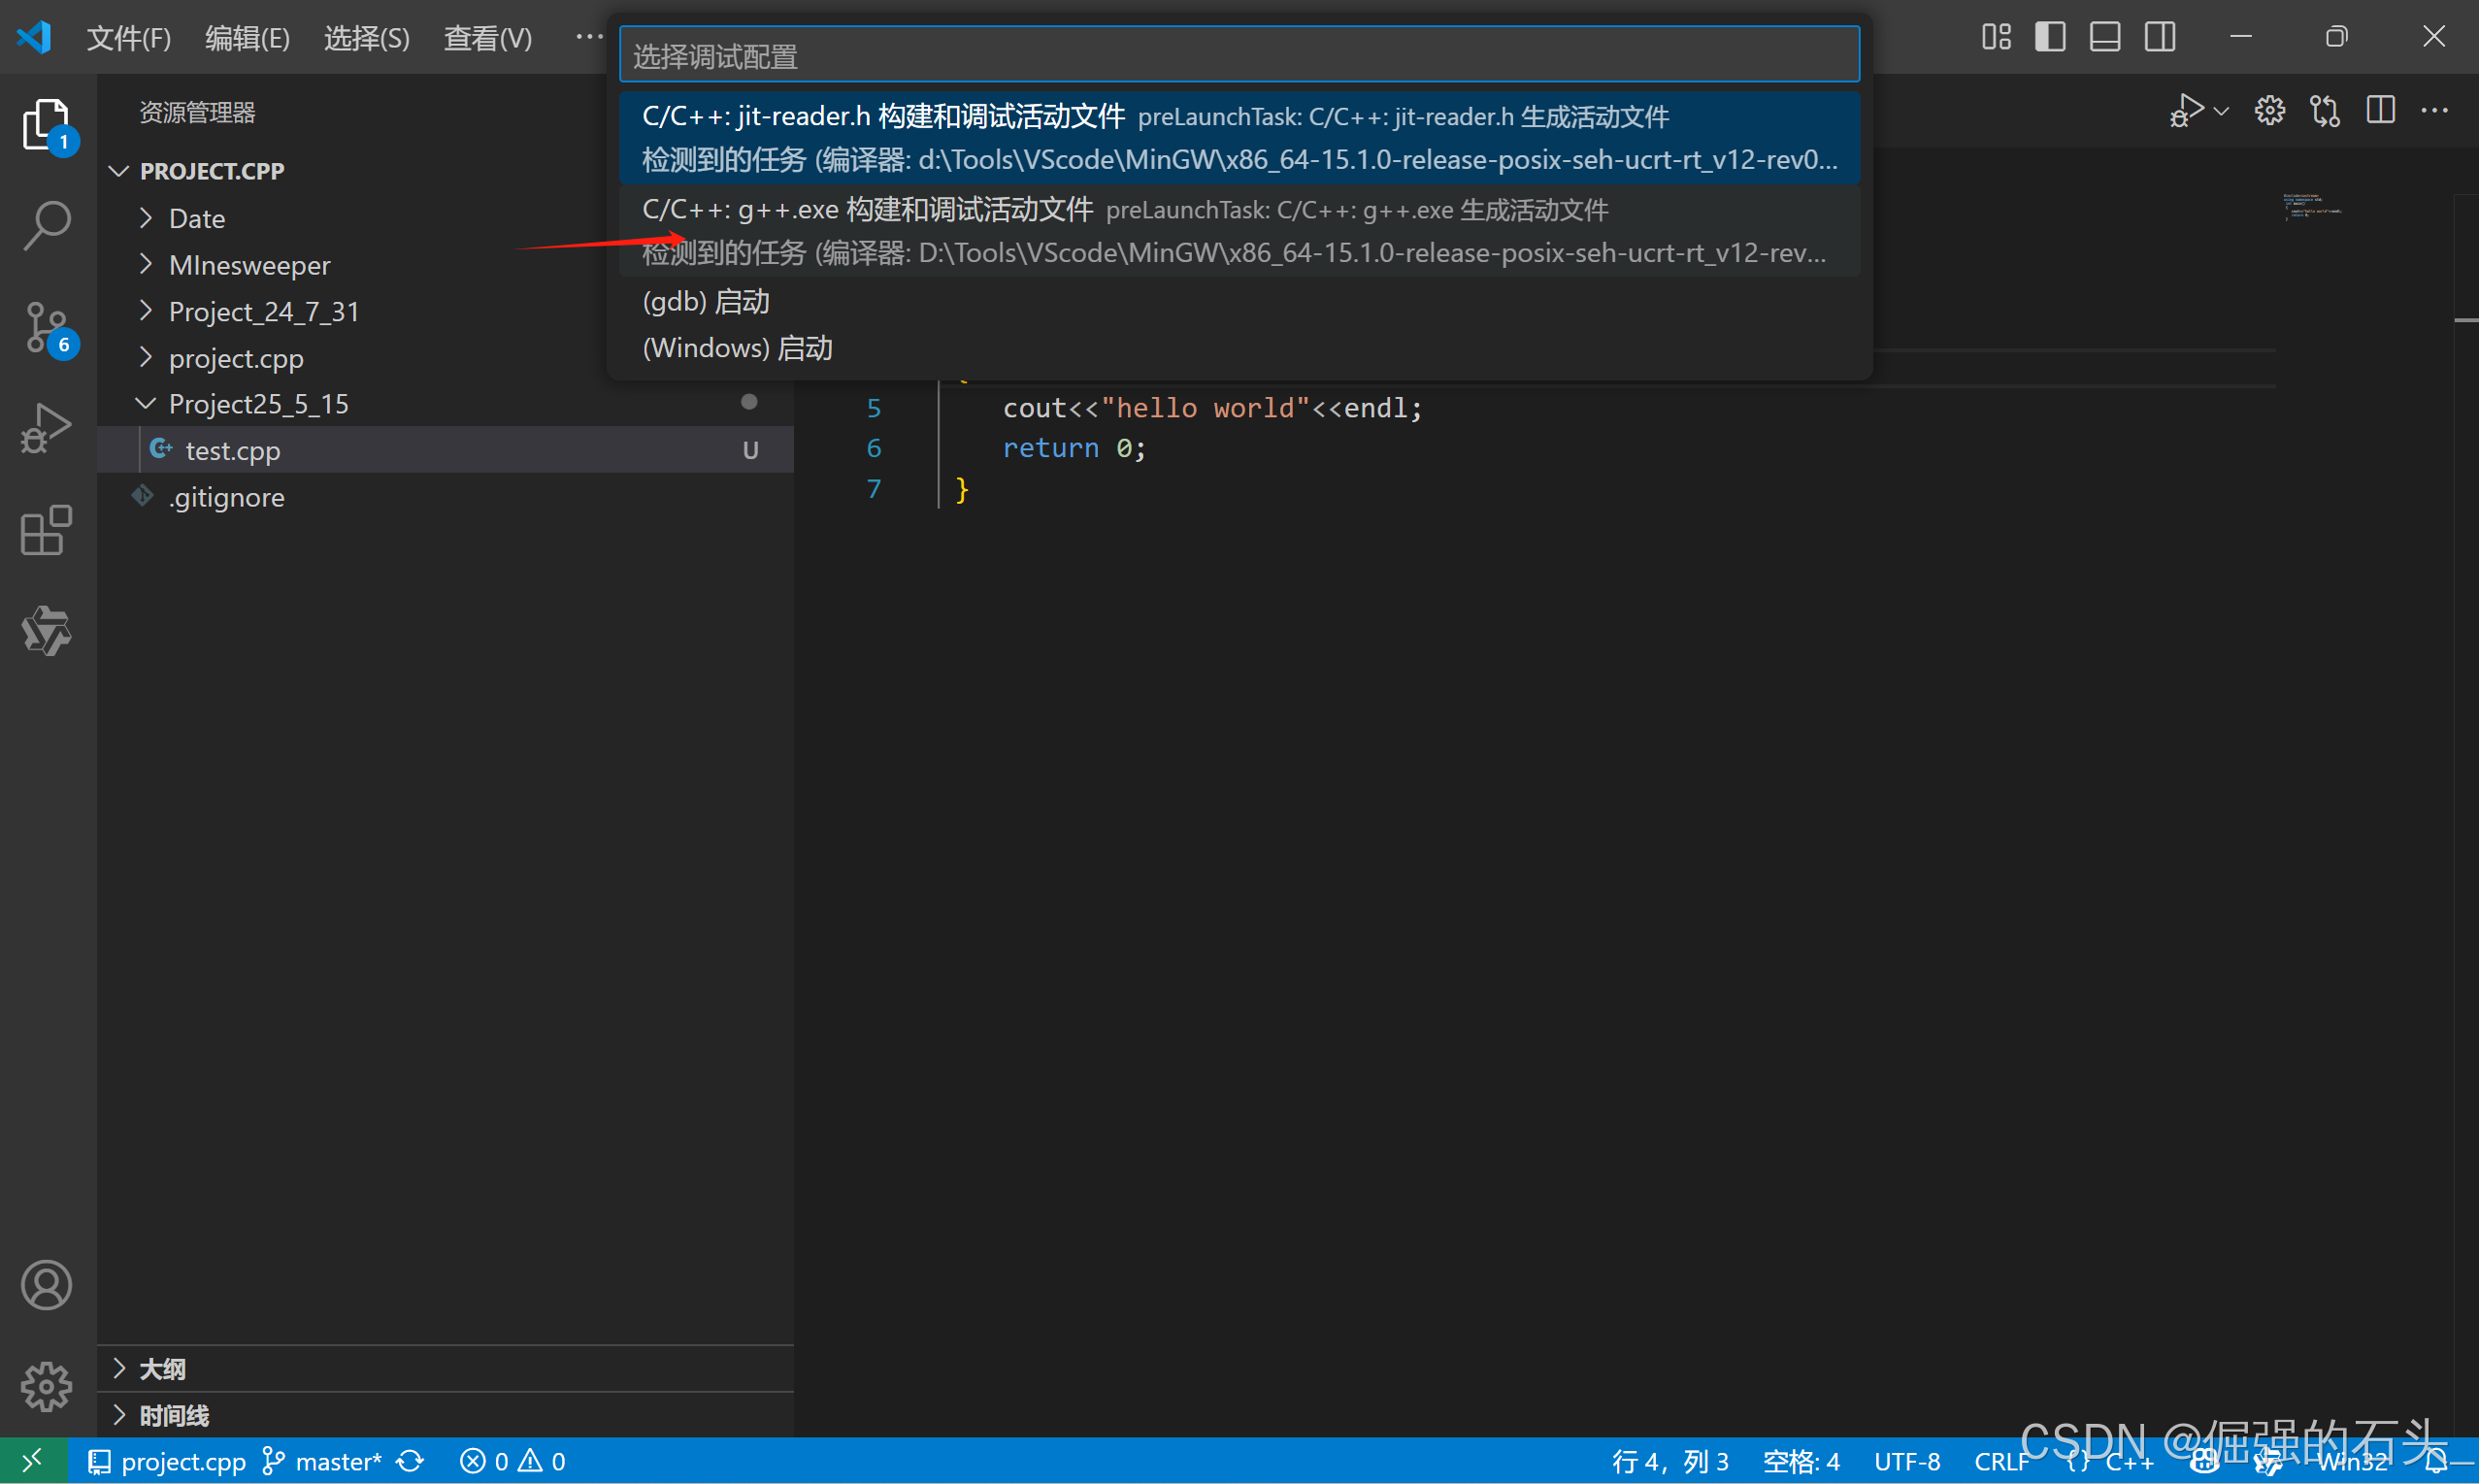
Task: Open the Search view in activity bar
Action: tap(46, 225)
